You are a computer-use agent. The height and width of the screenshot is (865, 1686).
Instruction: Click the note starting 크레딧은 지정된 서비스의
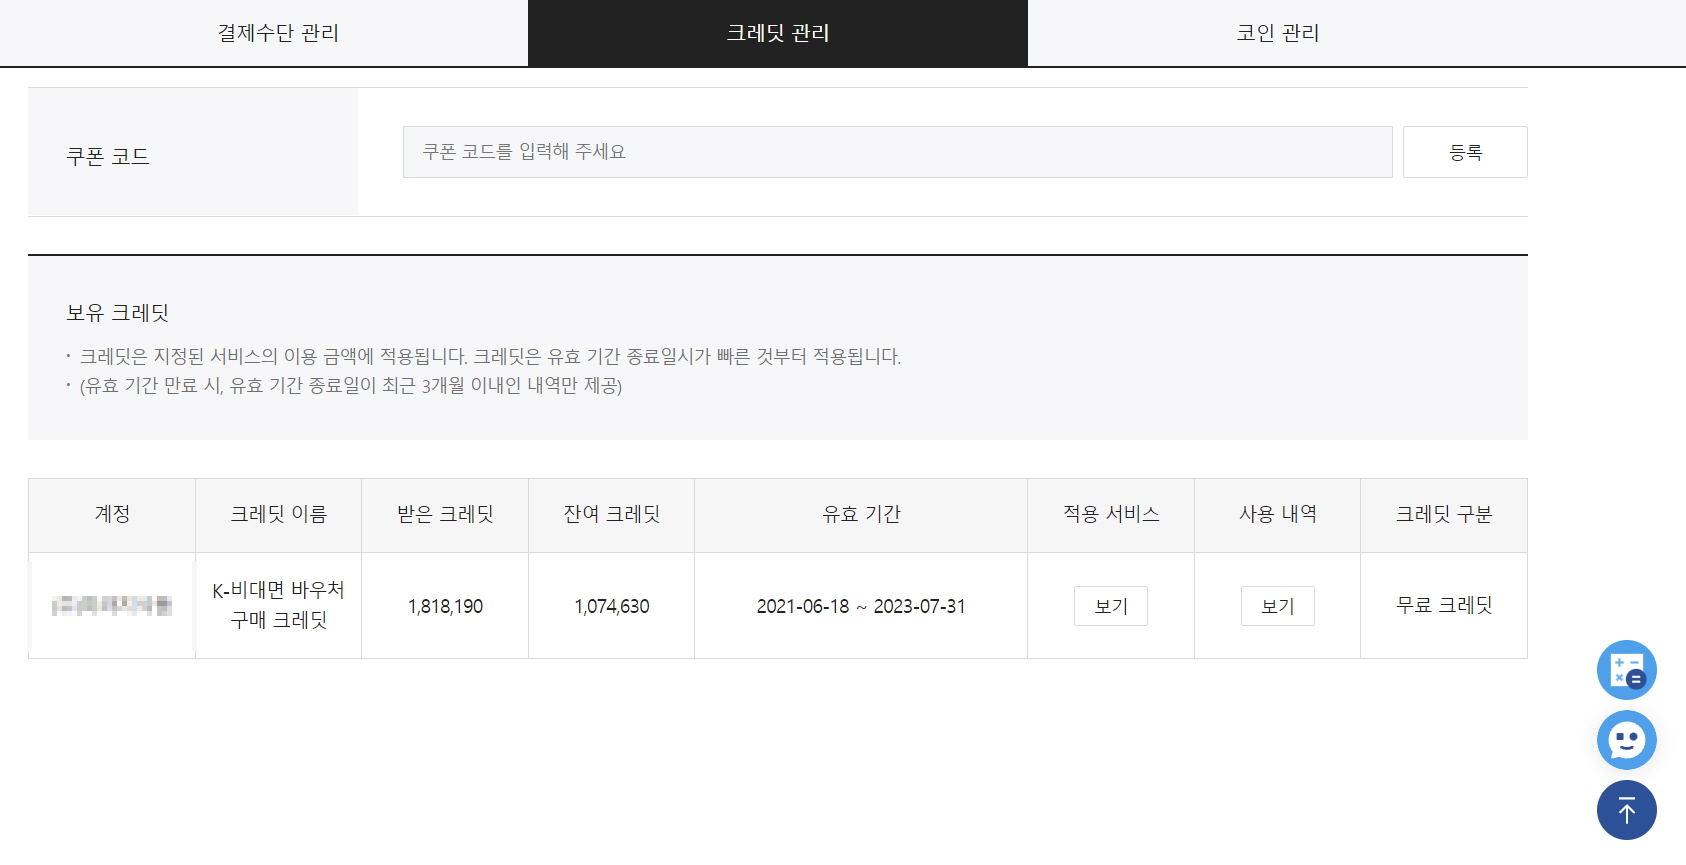[490, 357]
